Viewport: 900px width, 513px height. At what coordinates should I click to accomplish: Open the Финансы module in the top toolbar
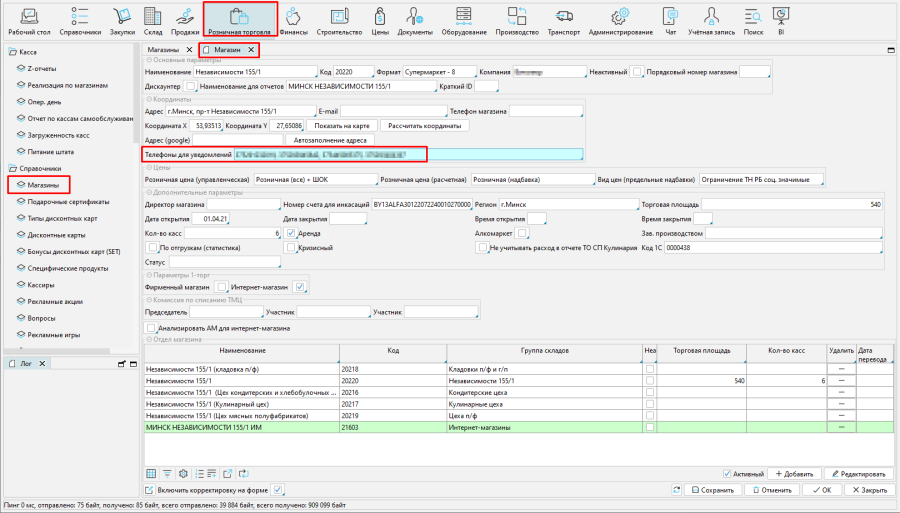click(293, 21)
